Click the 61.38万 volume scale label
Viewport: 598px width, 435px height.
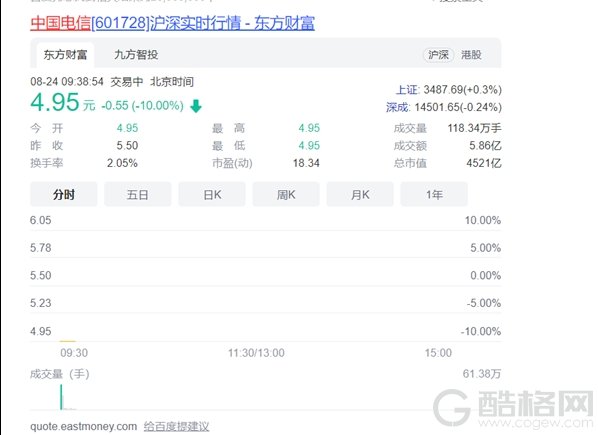pyautogui.click(x=482, y=374)
